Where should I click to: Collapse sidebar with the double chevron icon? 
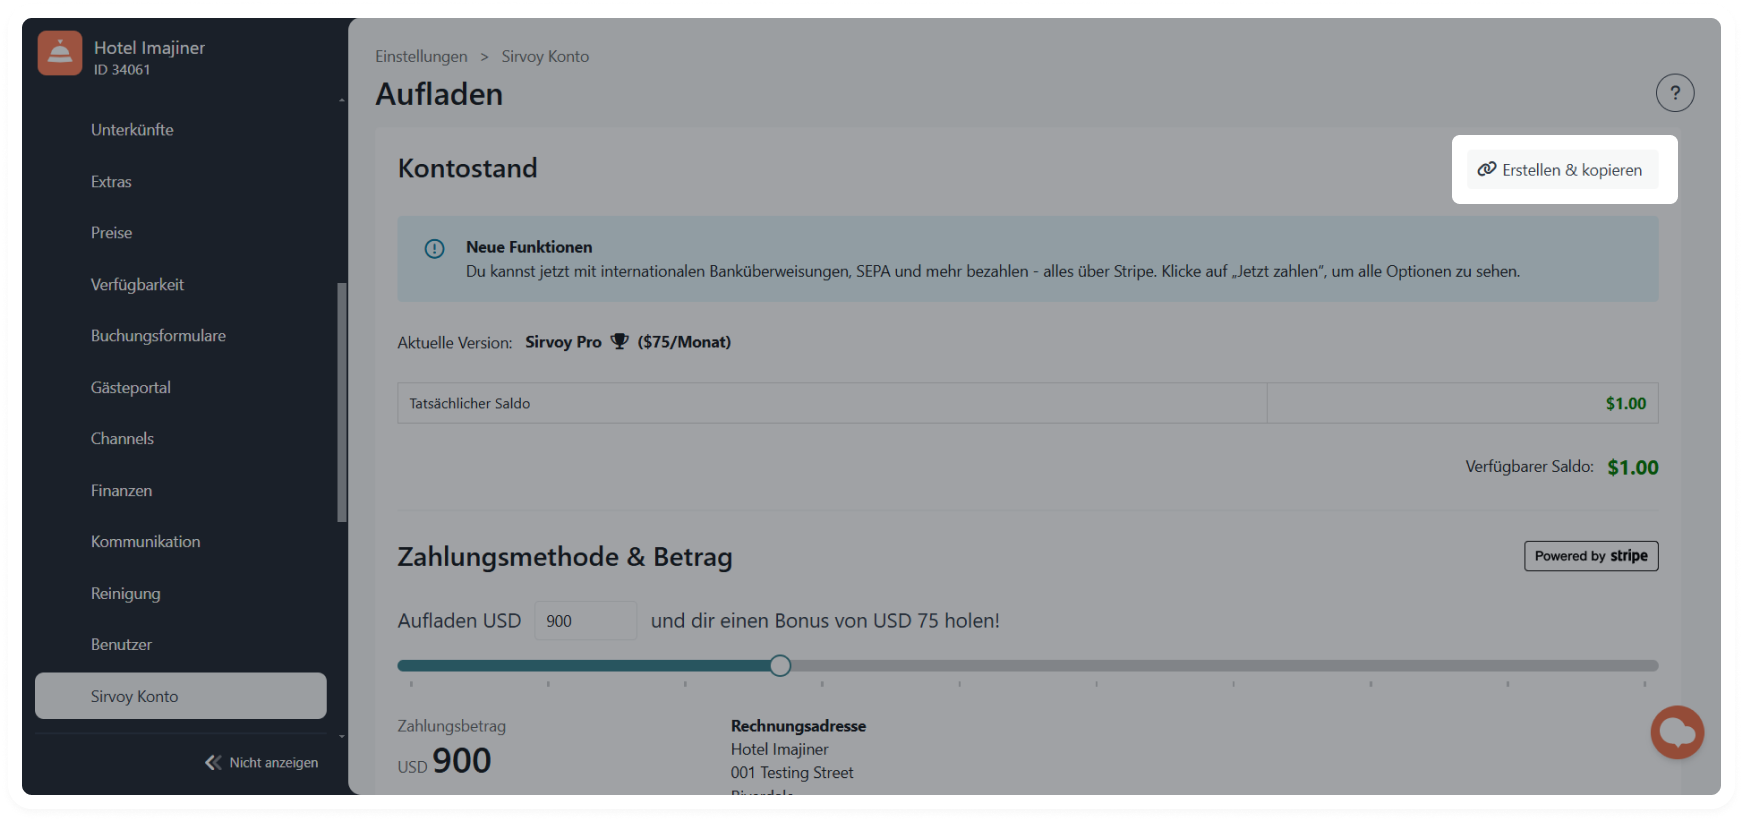[x=213, y=763]
